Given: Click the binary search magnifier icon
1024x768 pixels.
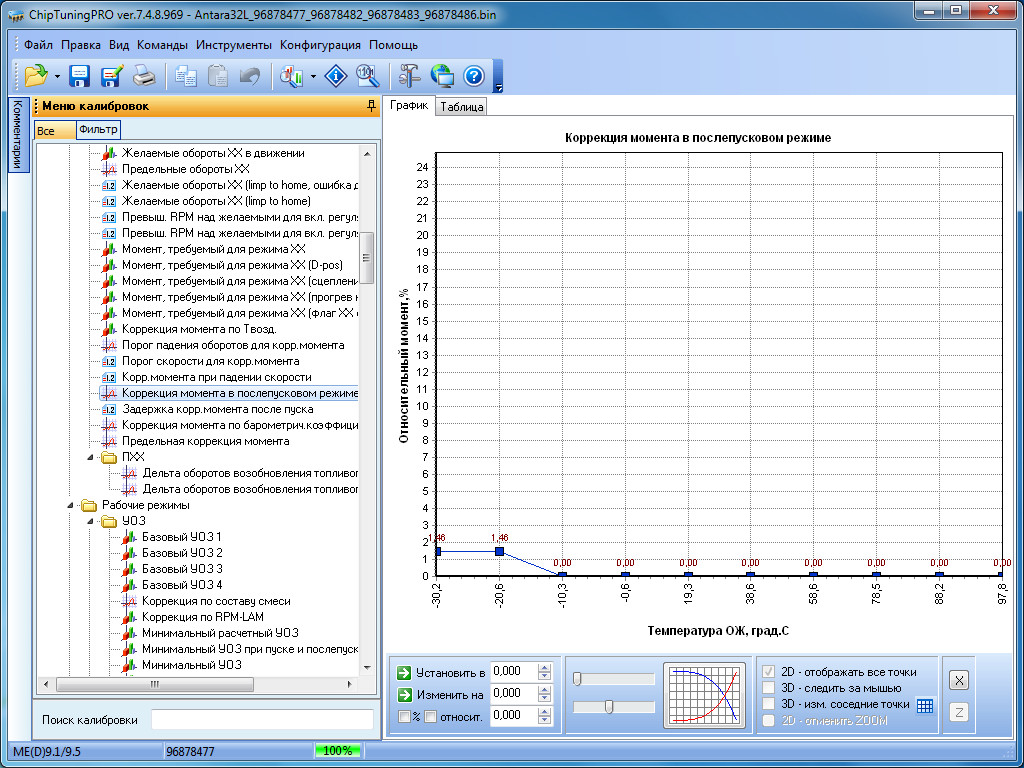Looking at the screenshot, I should pyautogui.click(x=367, y=76).
